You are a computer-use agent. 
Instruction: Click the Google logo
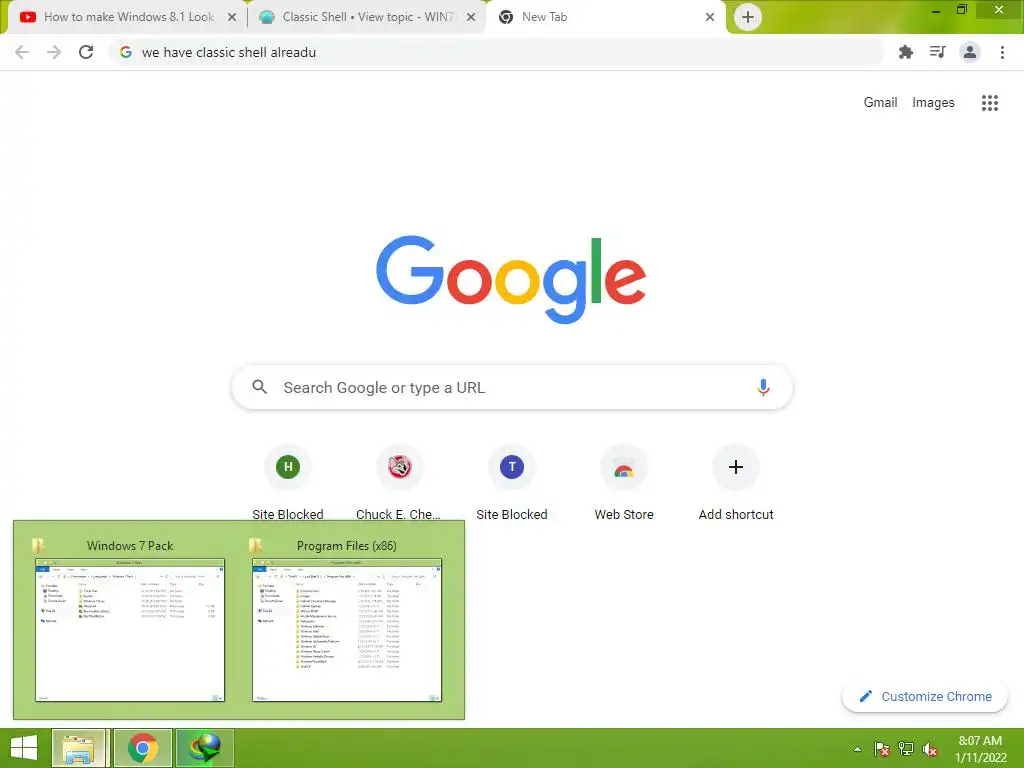coord(511,279)
